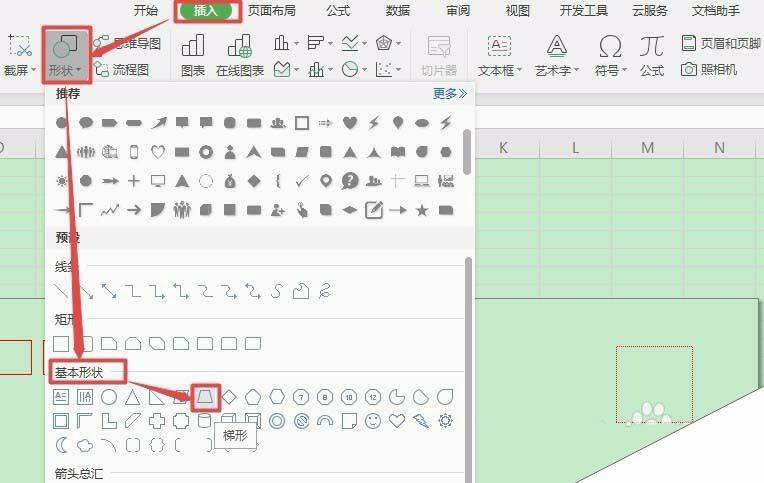Select the lightning bolt basic shape
The image size is (764, 483).
[421, 421]
